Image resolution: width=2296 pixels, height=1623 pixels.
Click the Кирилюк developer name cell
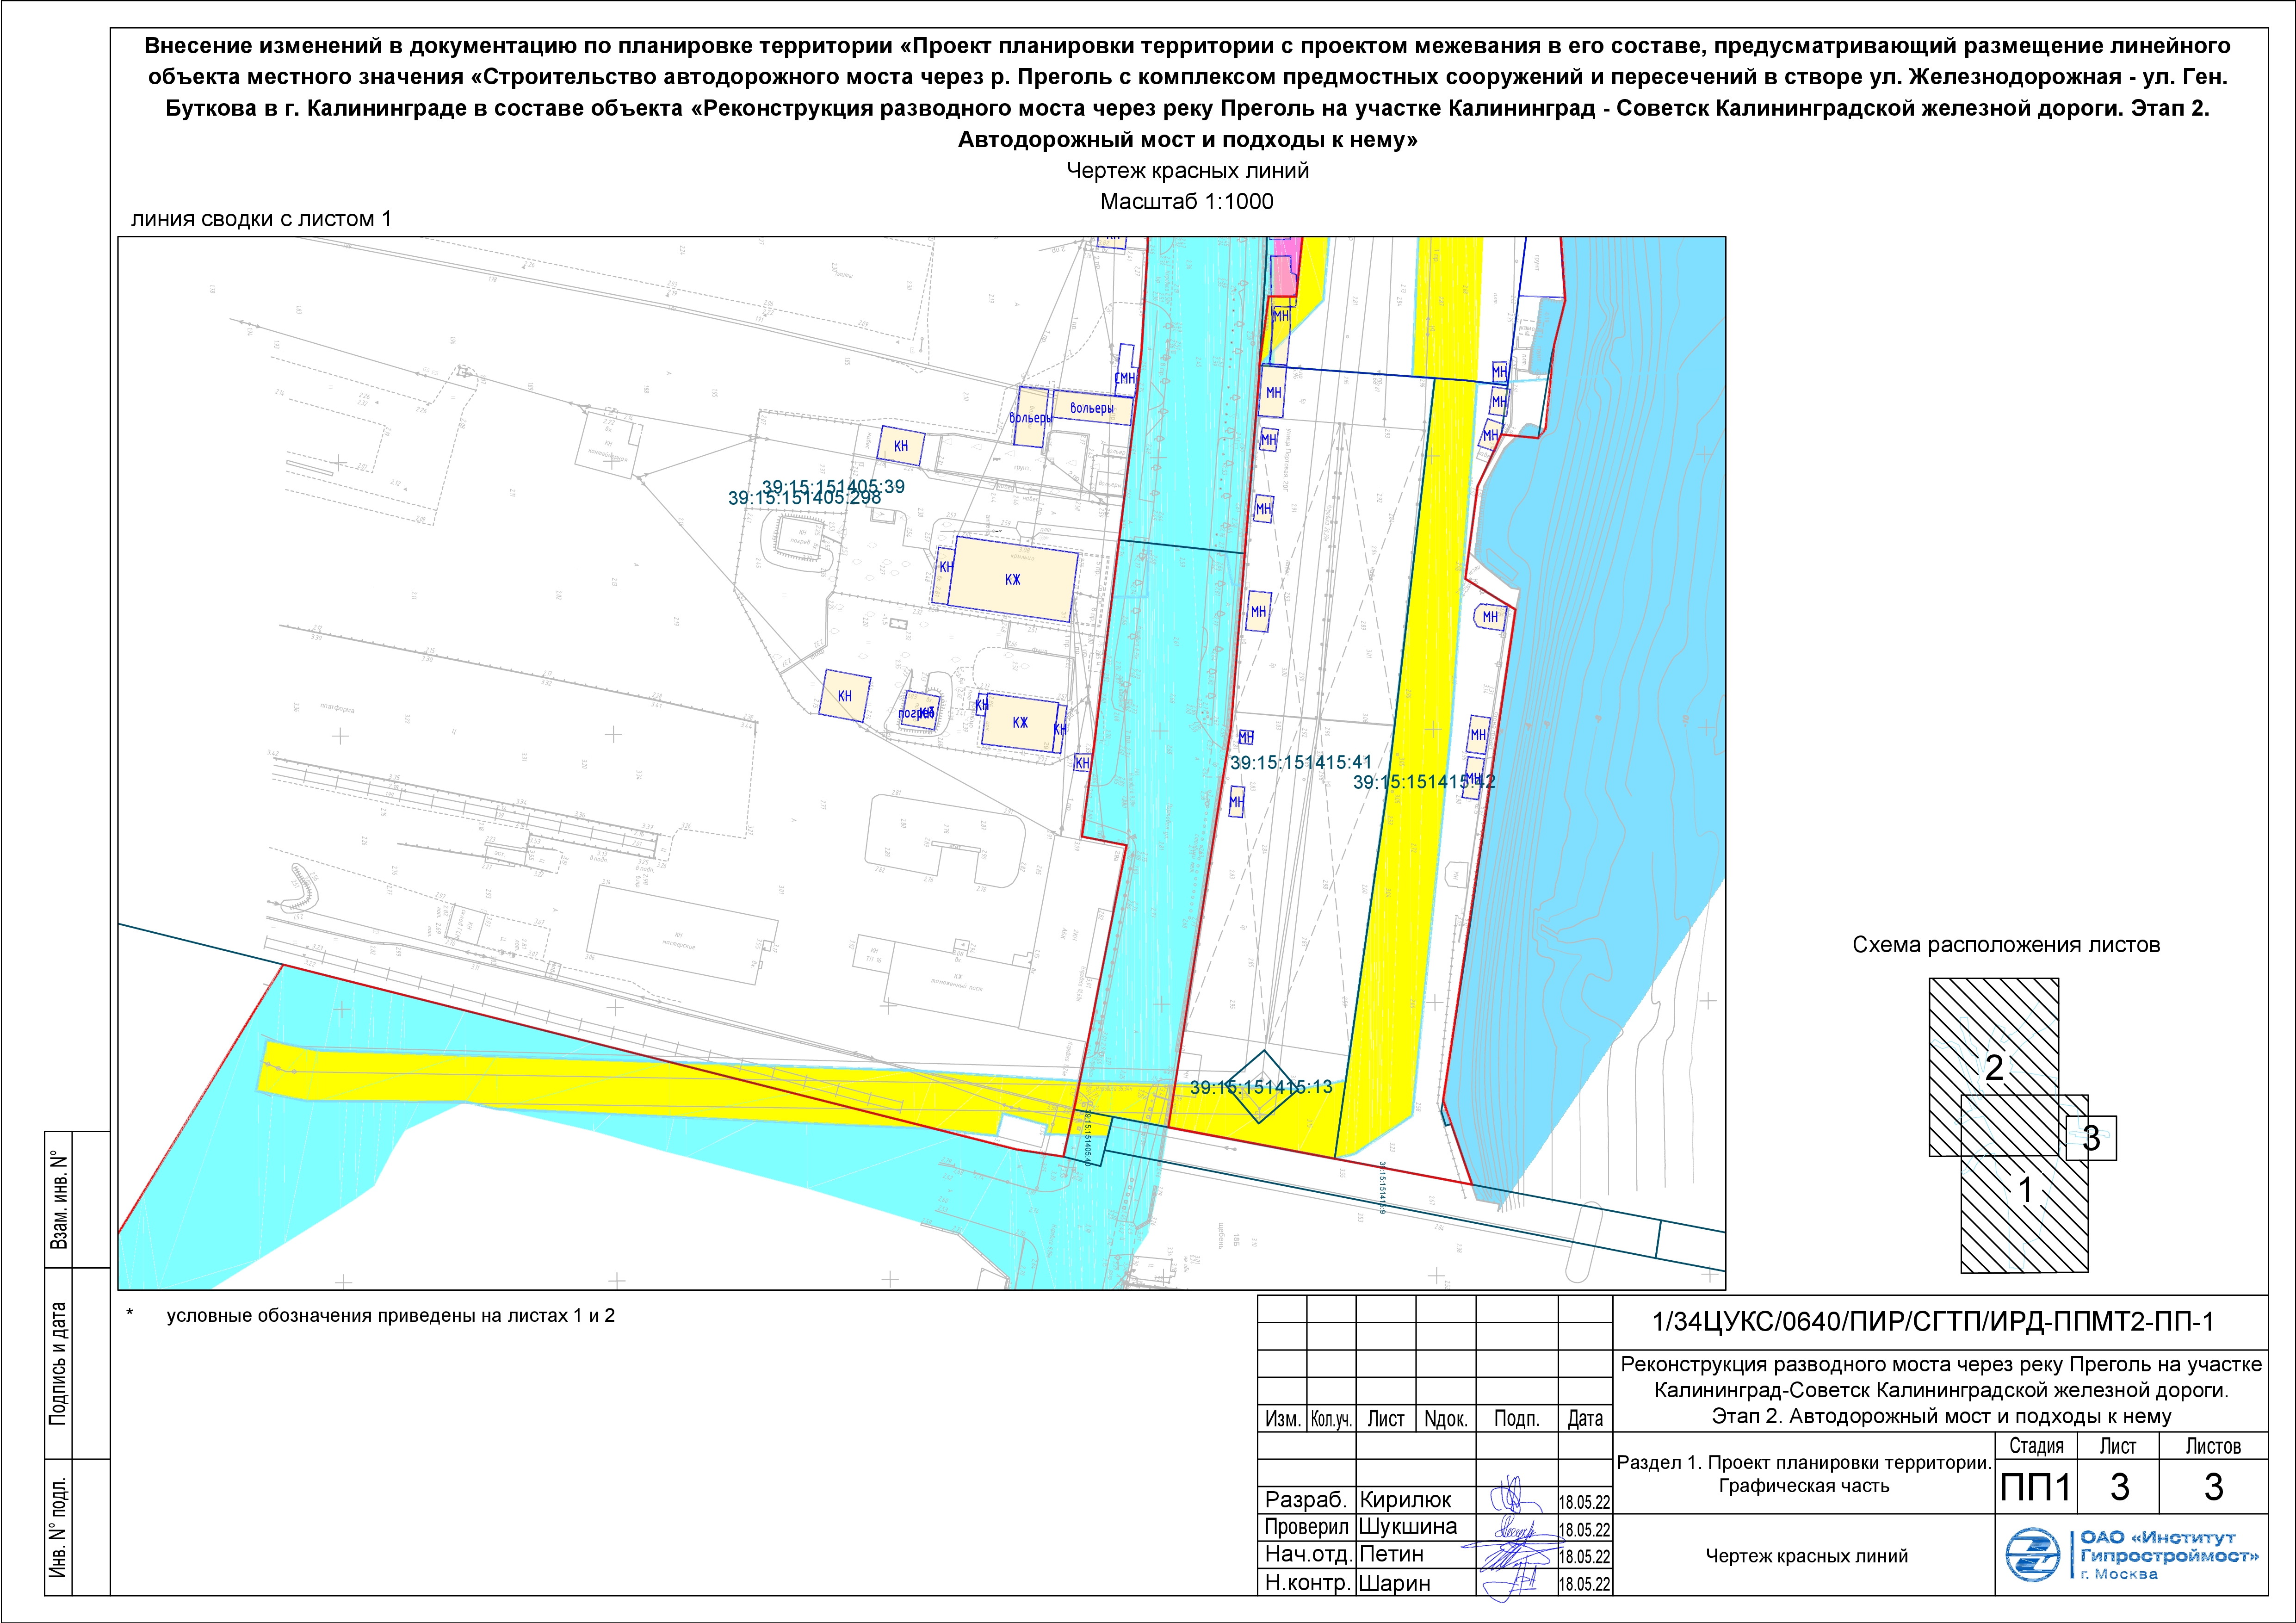click(x=1405, y=1500)
